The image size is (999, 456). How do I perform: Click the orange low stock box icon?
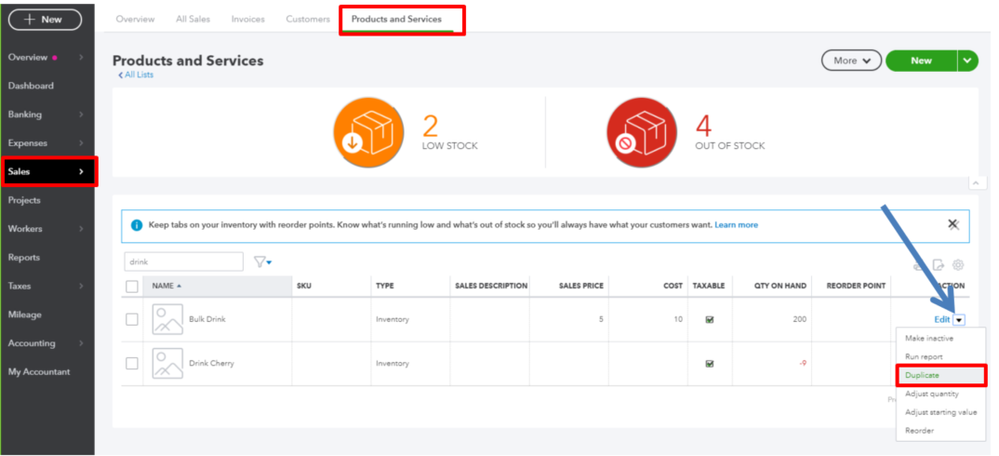coord(368,132)
